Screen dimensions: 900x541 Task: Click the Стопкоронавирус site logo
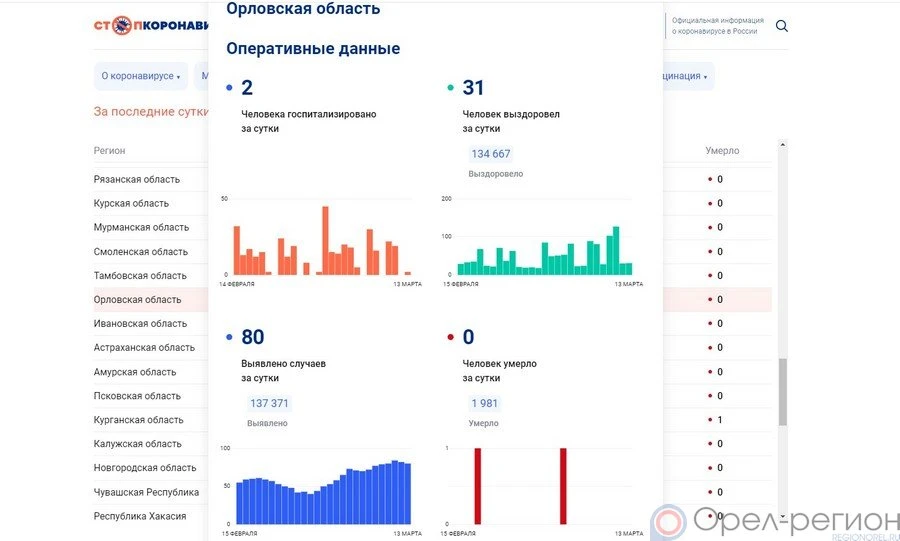pyautogui.click(x=150, y=25)
